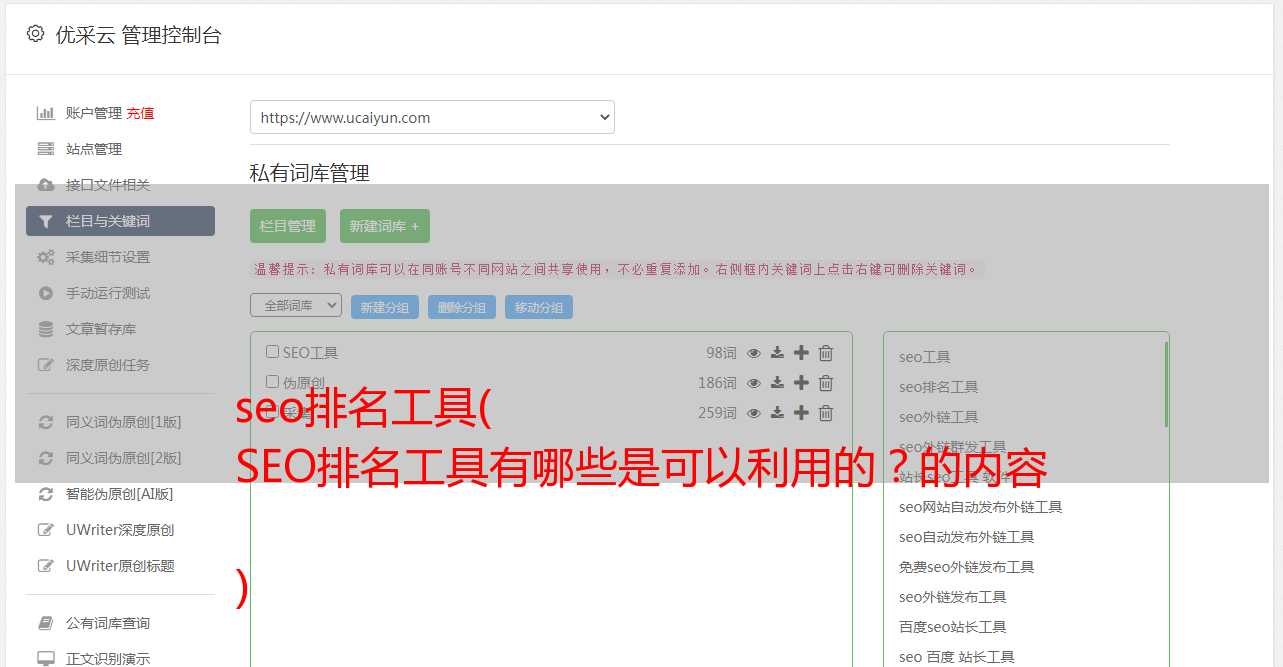Tick the 伪原创 checkbox
The width and height of the screenshot is (1283, 667).
click(272, 382)
